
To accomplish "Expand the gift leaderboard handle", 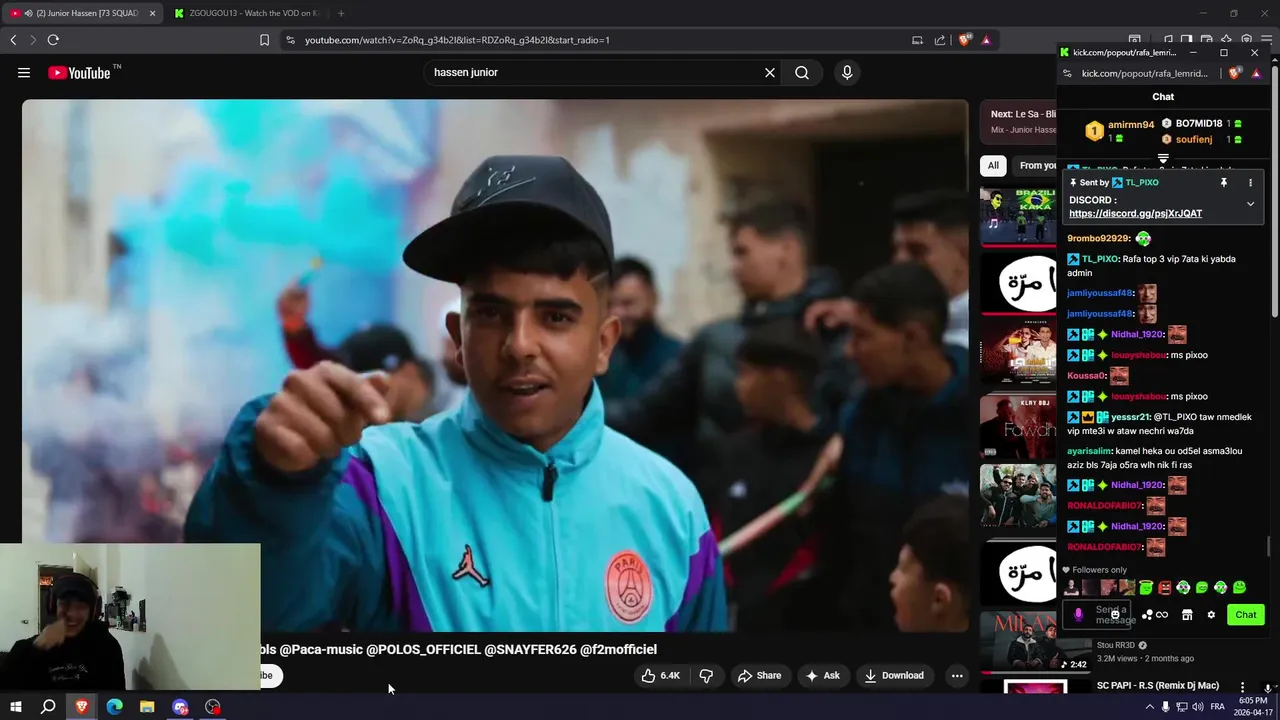I will pos(1163,159).
